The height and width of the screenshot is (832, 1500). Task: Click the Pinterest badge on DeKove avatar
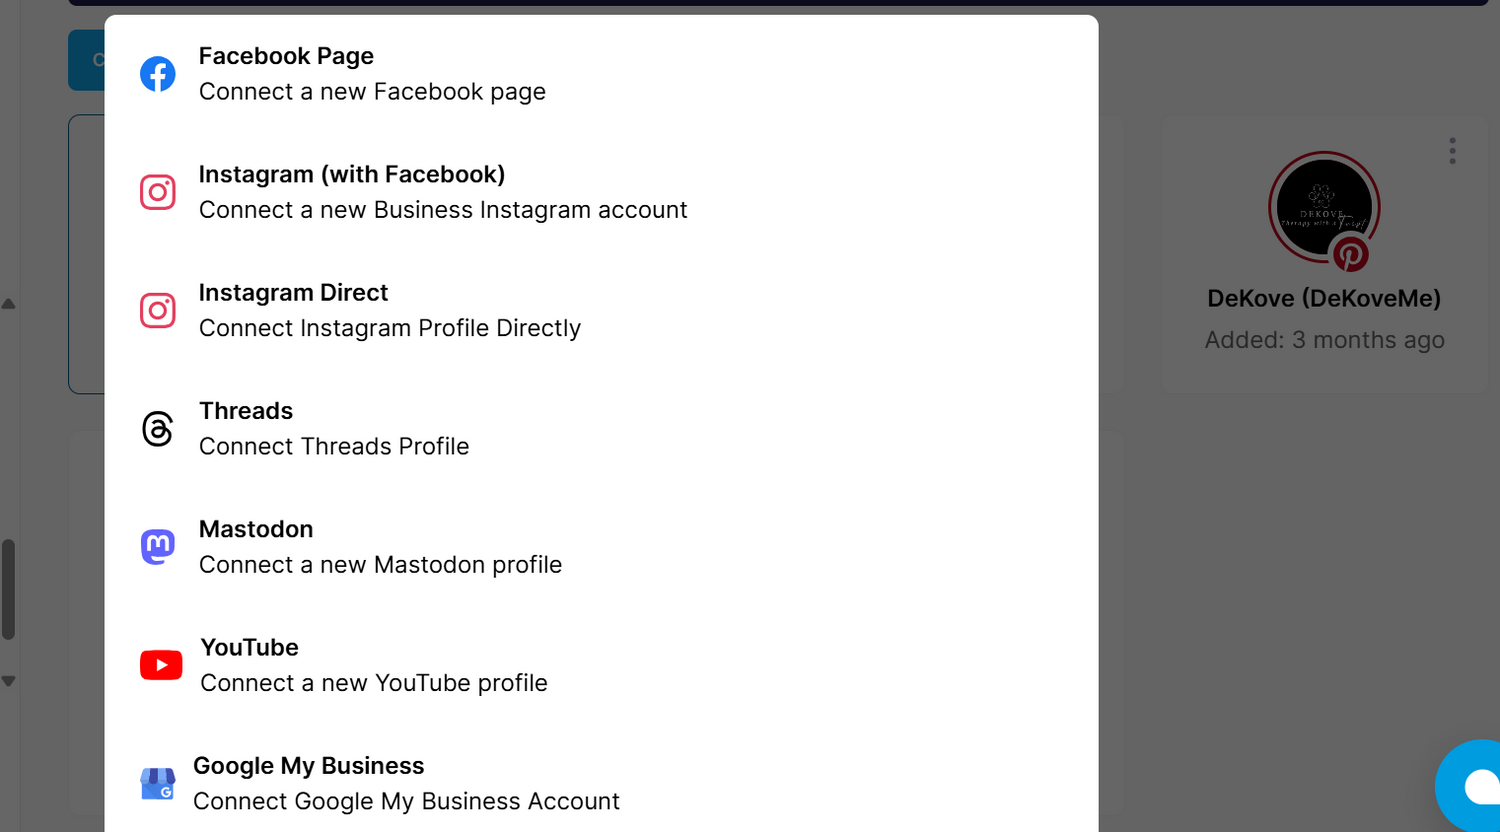pos(1350,255)
